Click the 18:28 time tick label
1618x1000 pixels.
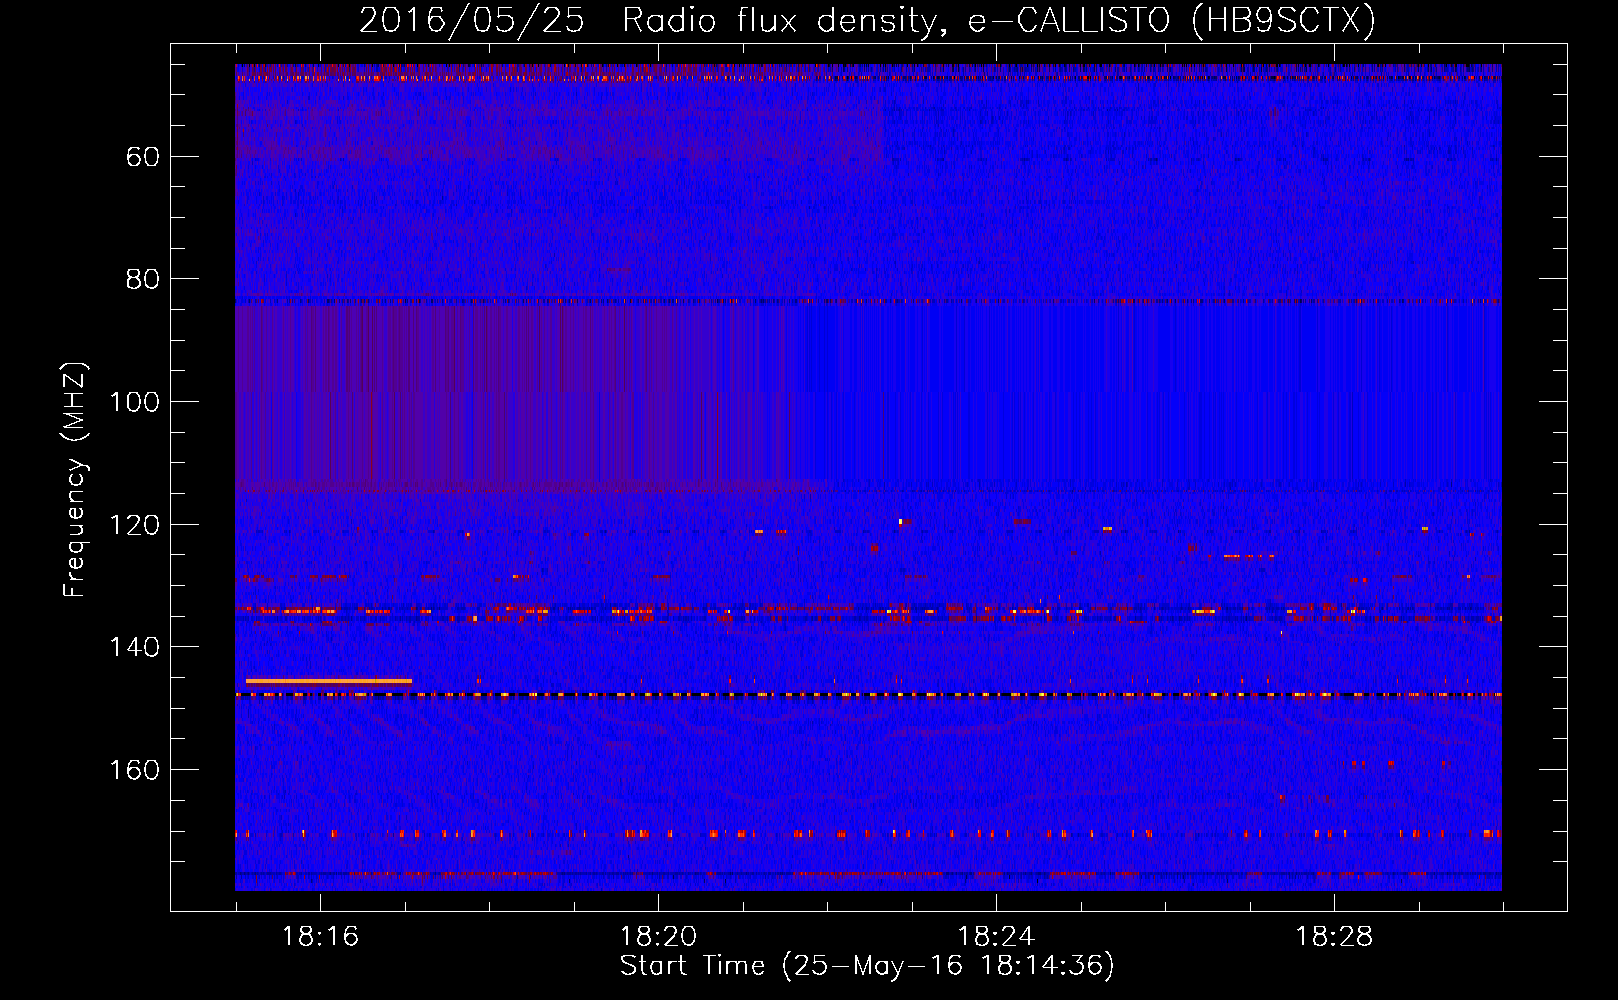coord(1334,937)
